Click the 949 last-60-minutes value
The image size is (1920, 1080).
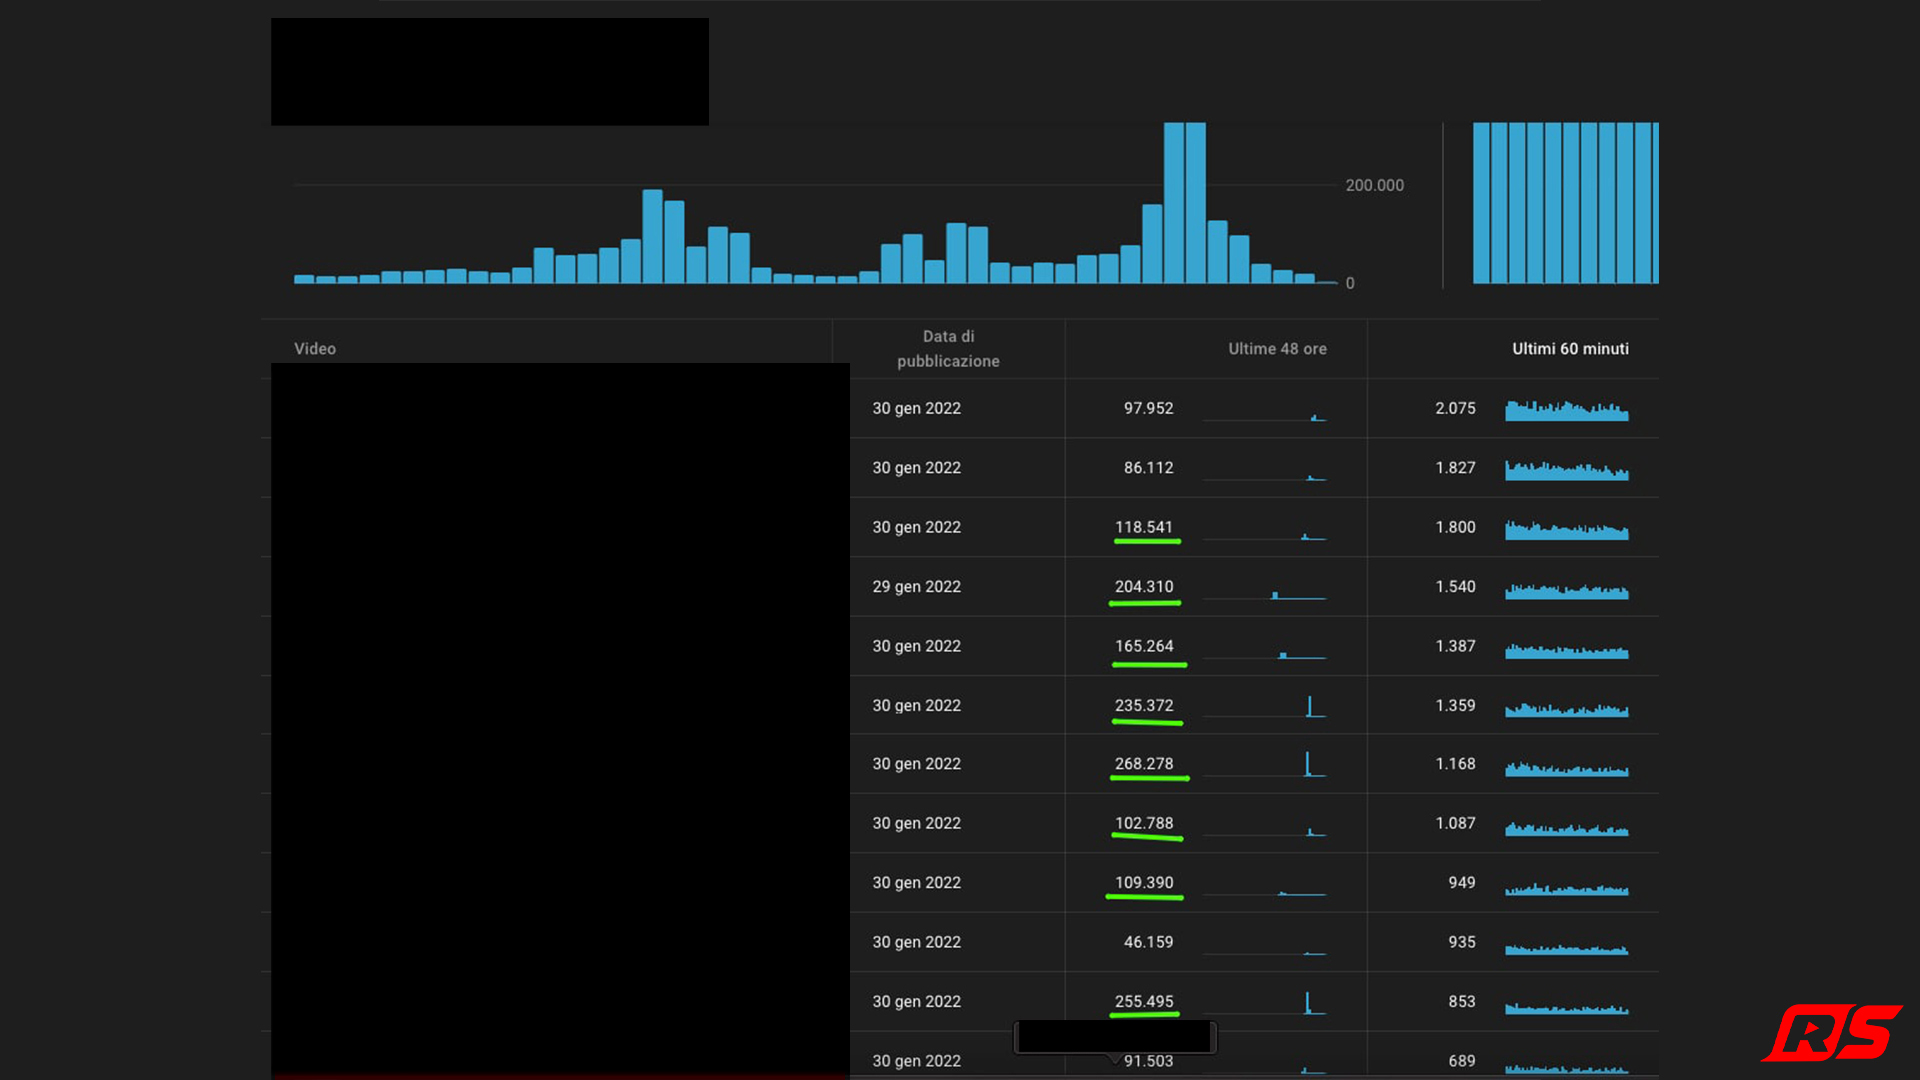pyautogui.click(x=1461, y=883)
